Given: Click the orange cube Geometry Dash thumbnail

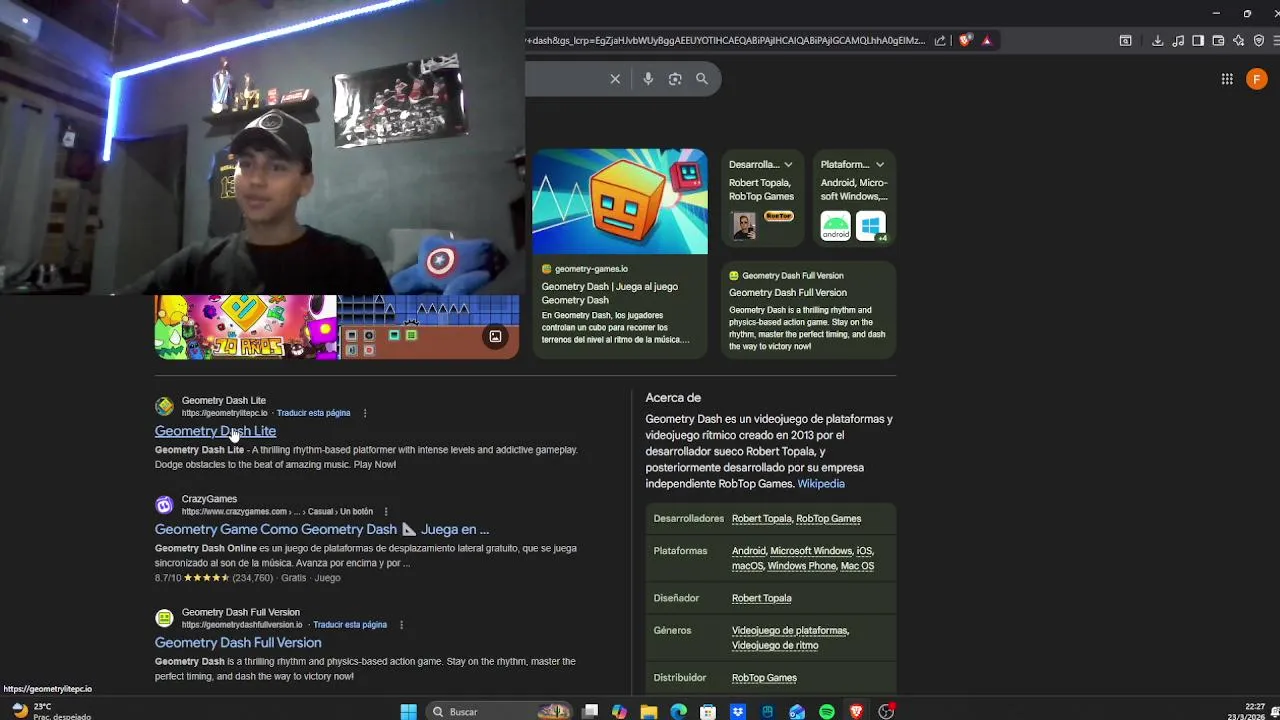Looking at the screenshot, I should [x=620, y=202].
